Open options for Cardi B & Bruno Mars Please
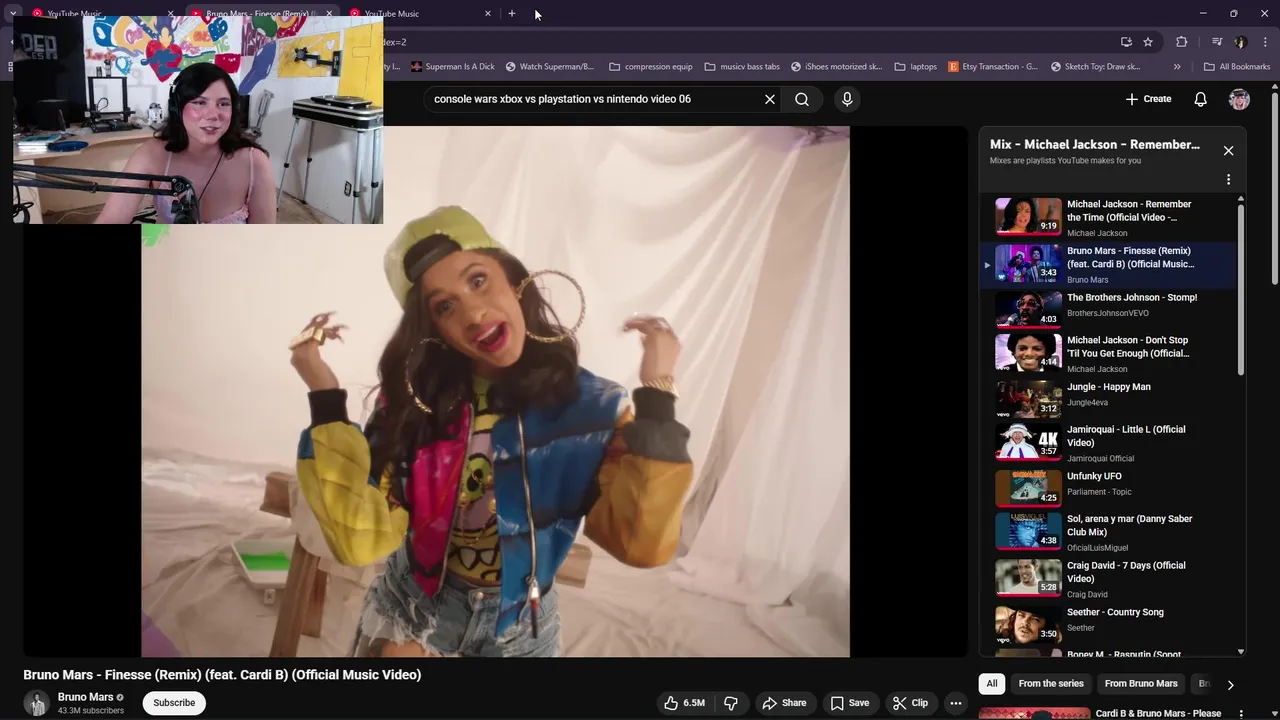1280x720 pixels. coord(1242,714)
